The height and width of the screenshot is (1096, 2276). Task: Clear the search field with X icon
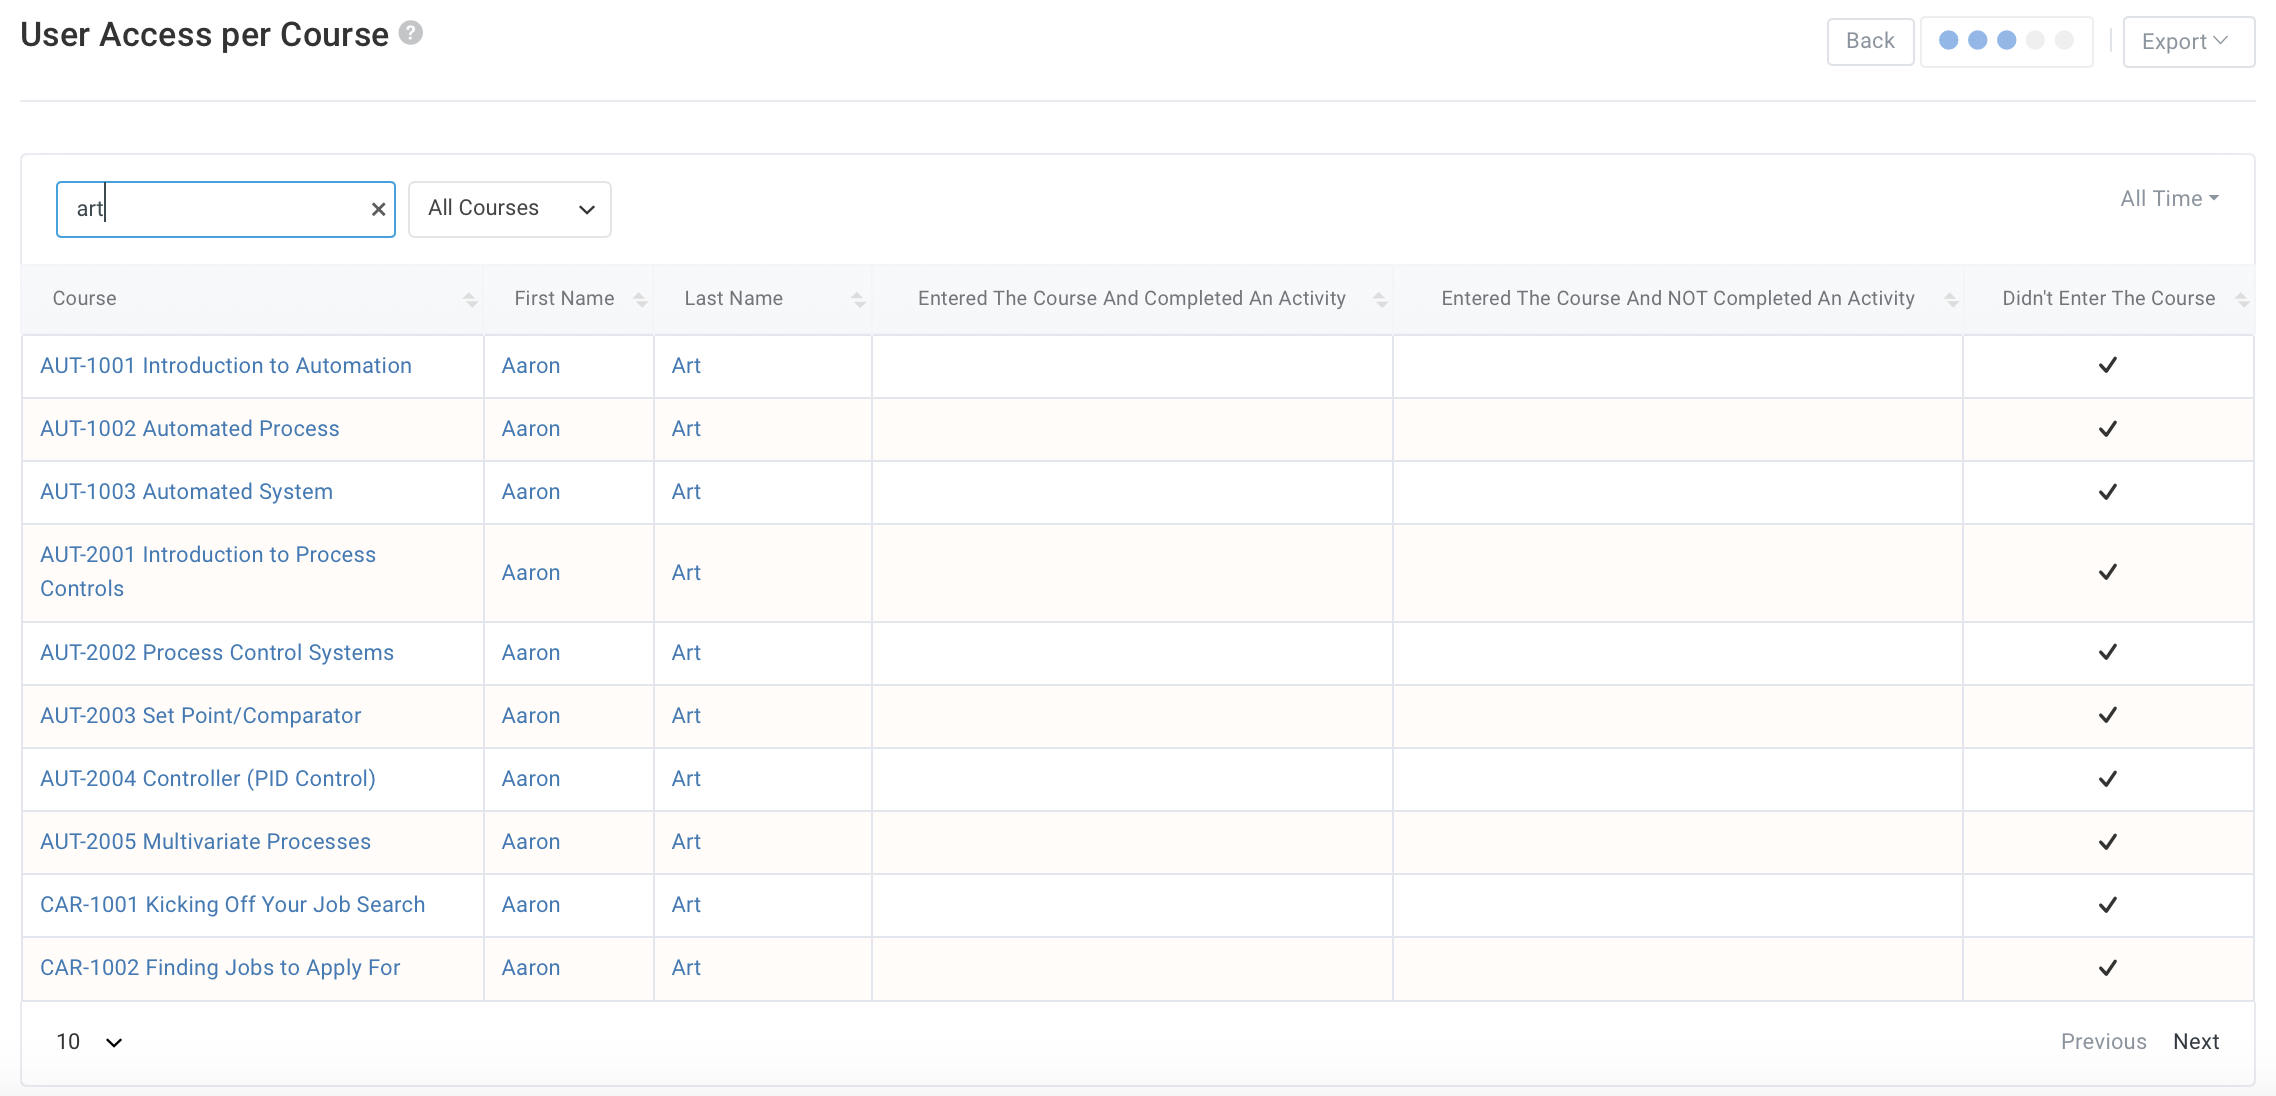coord(378,209)
